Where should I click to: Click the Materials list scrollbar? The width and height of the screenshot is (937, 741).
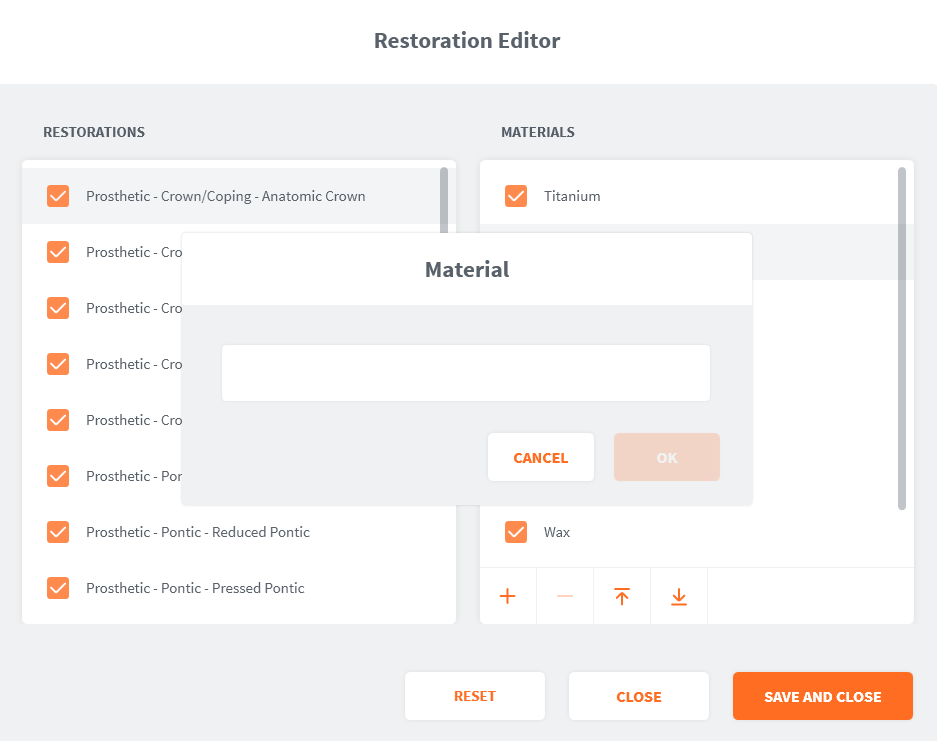[902, 340]
